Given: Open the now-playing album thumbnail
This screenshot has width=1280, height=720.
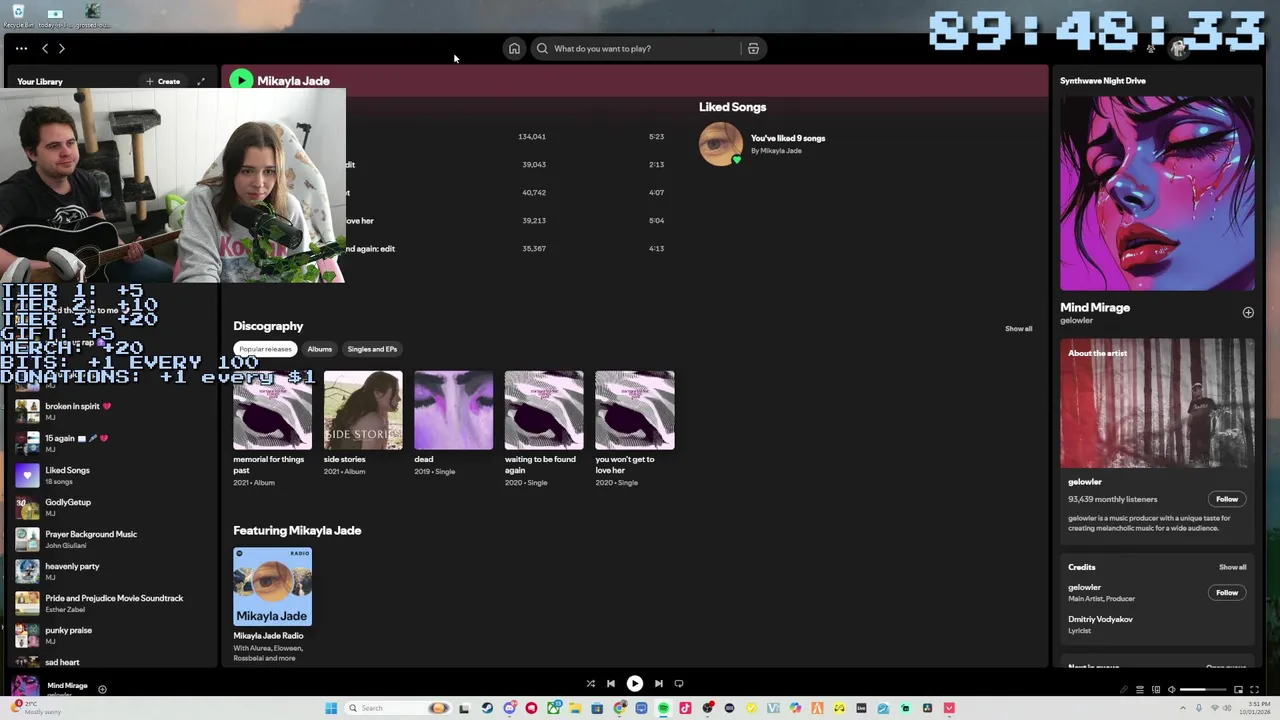Looking at the screenshot, I should (x=26, y=686).
